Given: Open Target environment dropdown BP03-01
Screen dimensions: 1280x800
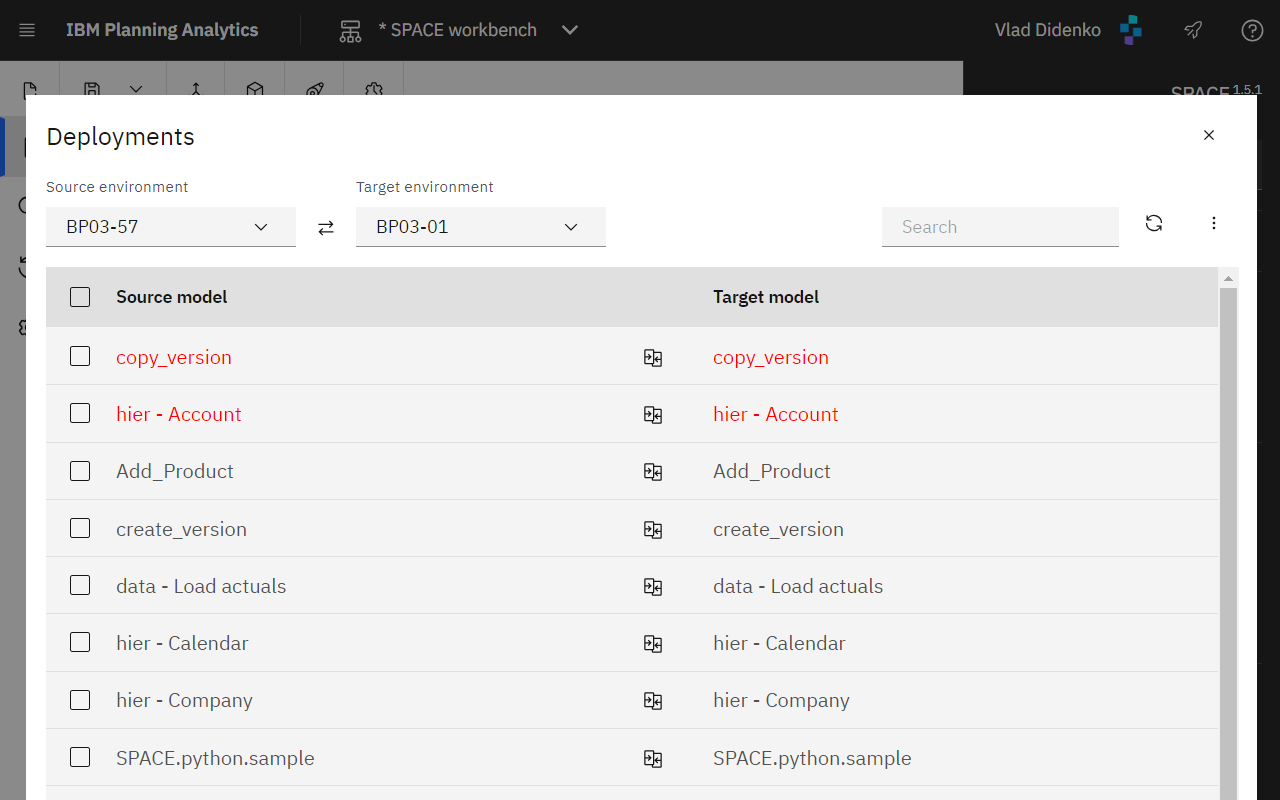Looking at the screenshot, I should [481, 227].
